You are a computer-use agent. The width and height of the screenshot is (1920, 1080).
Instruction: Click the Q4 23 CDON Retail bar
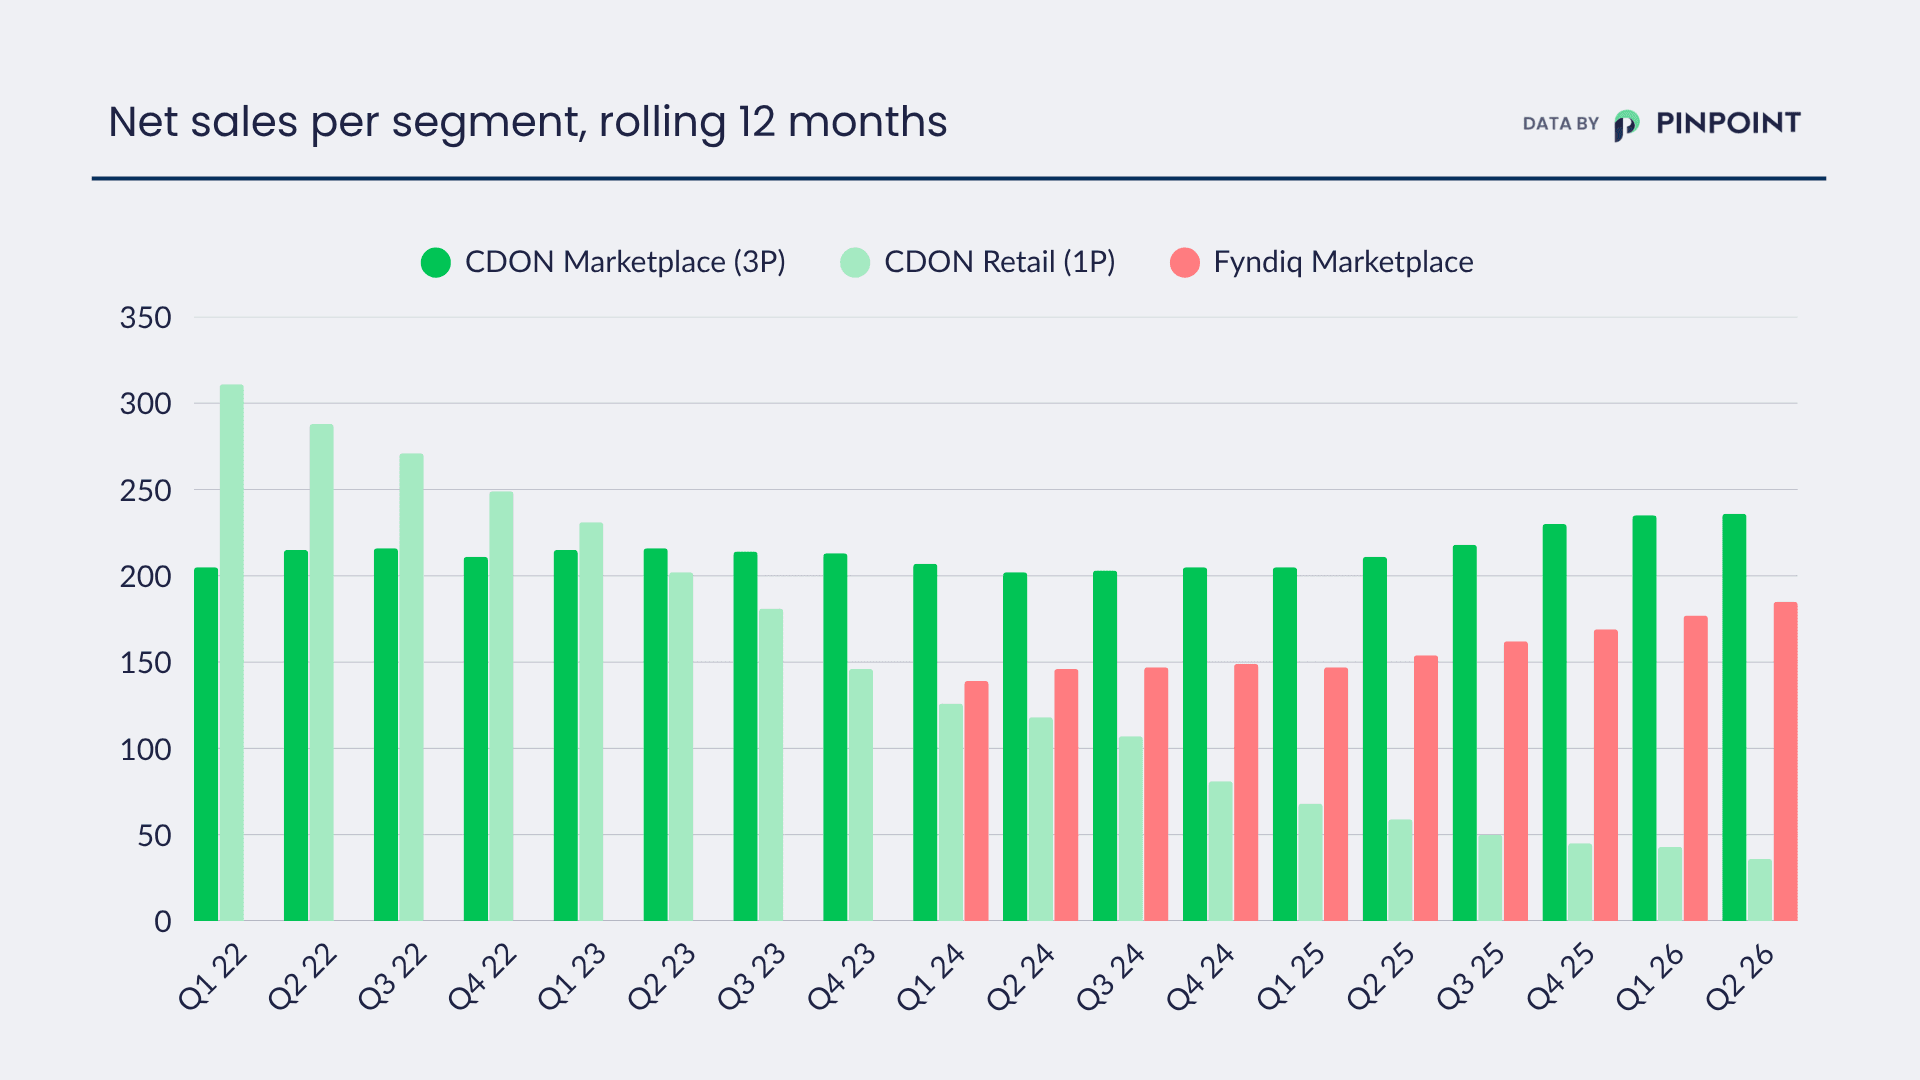[860, 795]
